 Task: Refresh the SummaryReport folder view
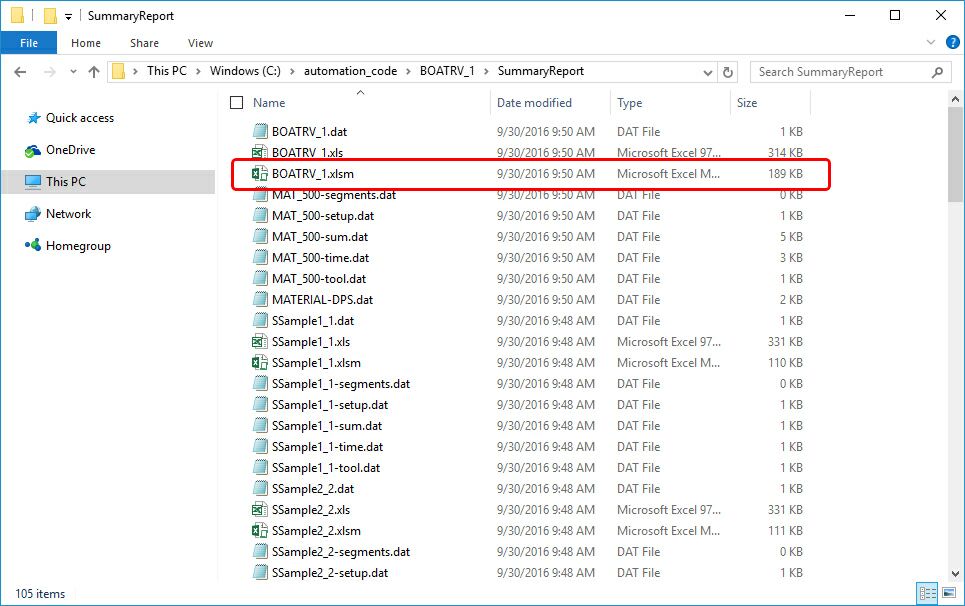click(728, 72)
